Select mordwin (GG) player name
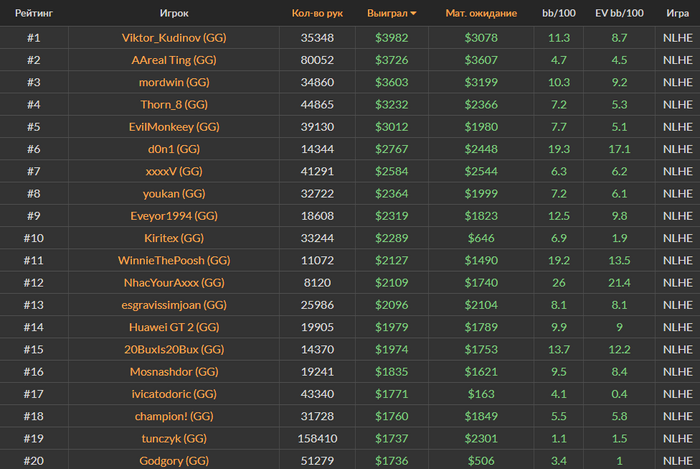The width and height of the screenshot is (700, 469). (174, 82)
